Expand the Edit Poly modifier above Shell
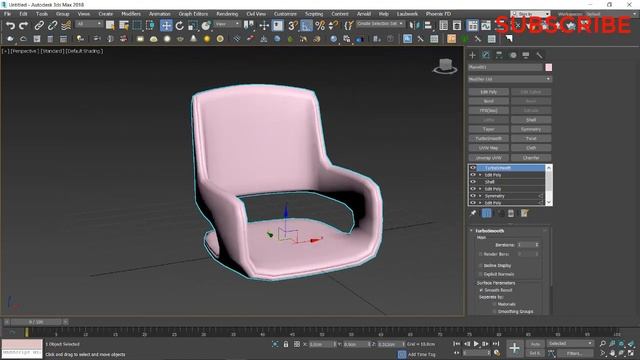 pos(480,175)
